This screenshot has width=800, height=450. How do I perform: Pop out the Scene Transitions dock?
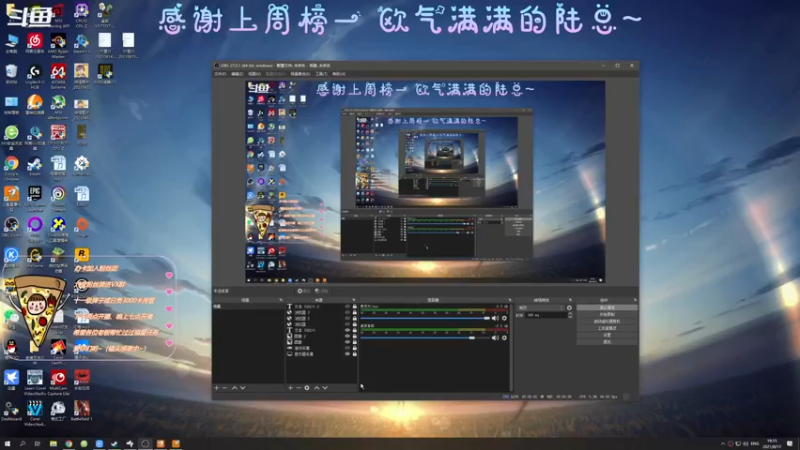click(570, 300)
